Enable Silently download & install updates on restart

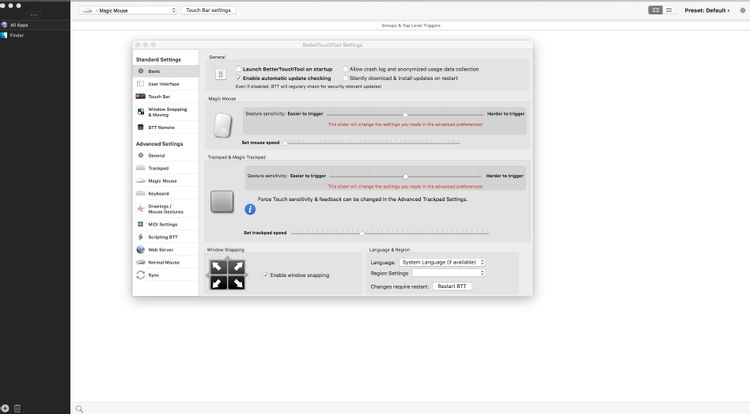(345, 78)
